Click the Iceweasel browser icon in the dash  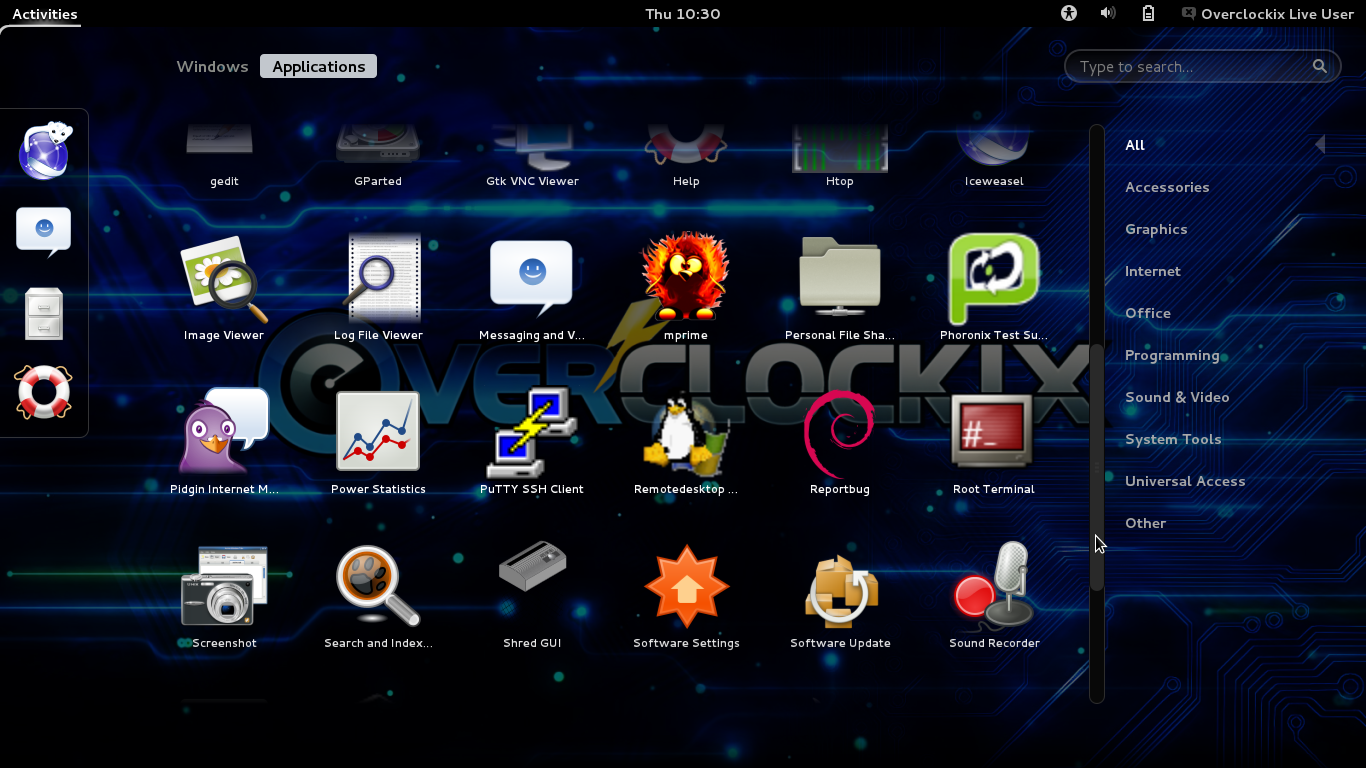point(44,151)
